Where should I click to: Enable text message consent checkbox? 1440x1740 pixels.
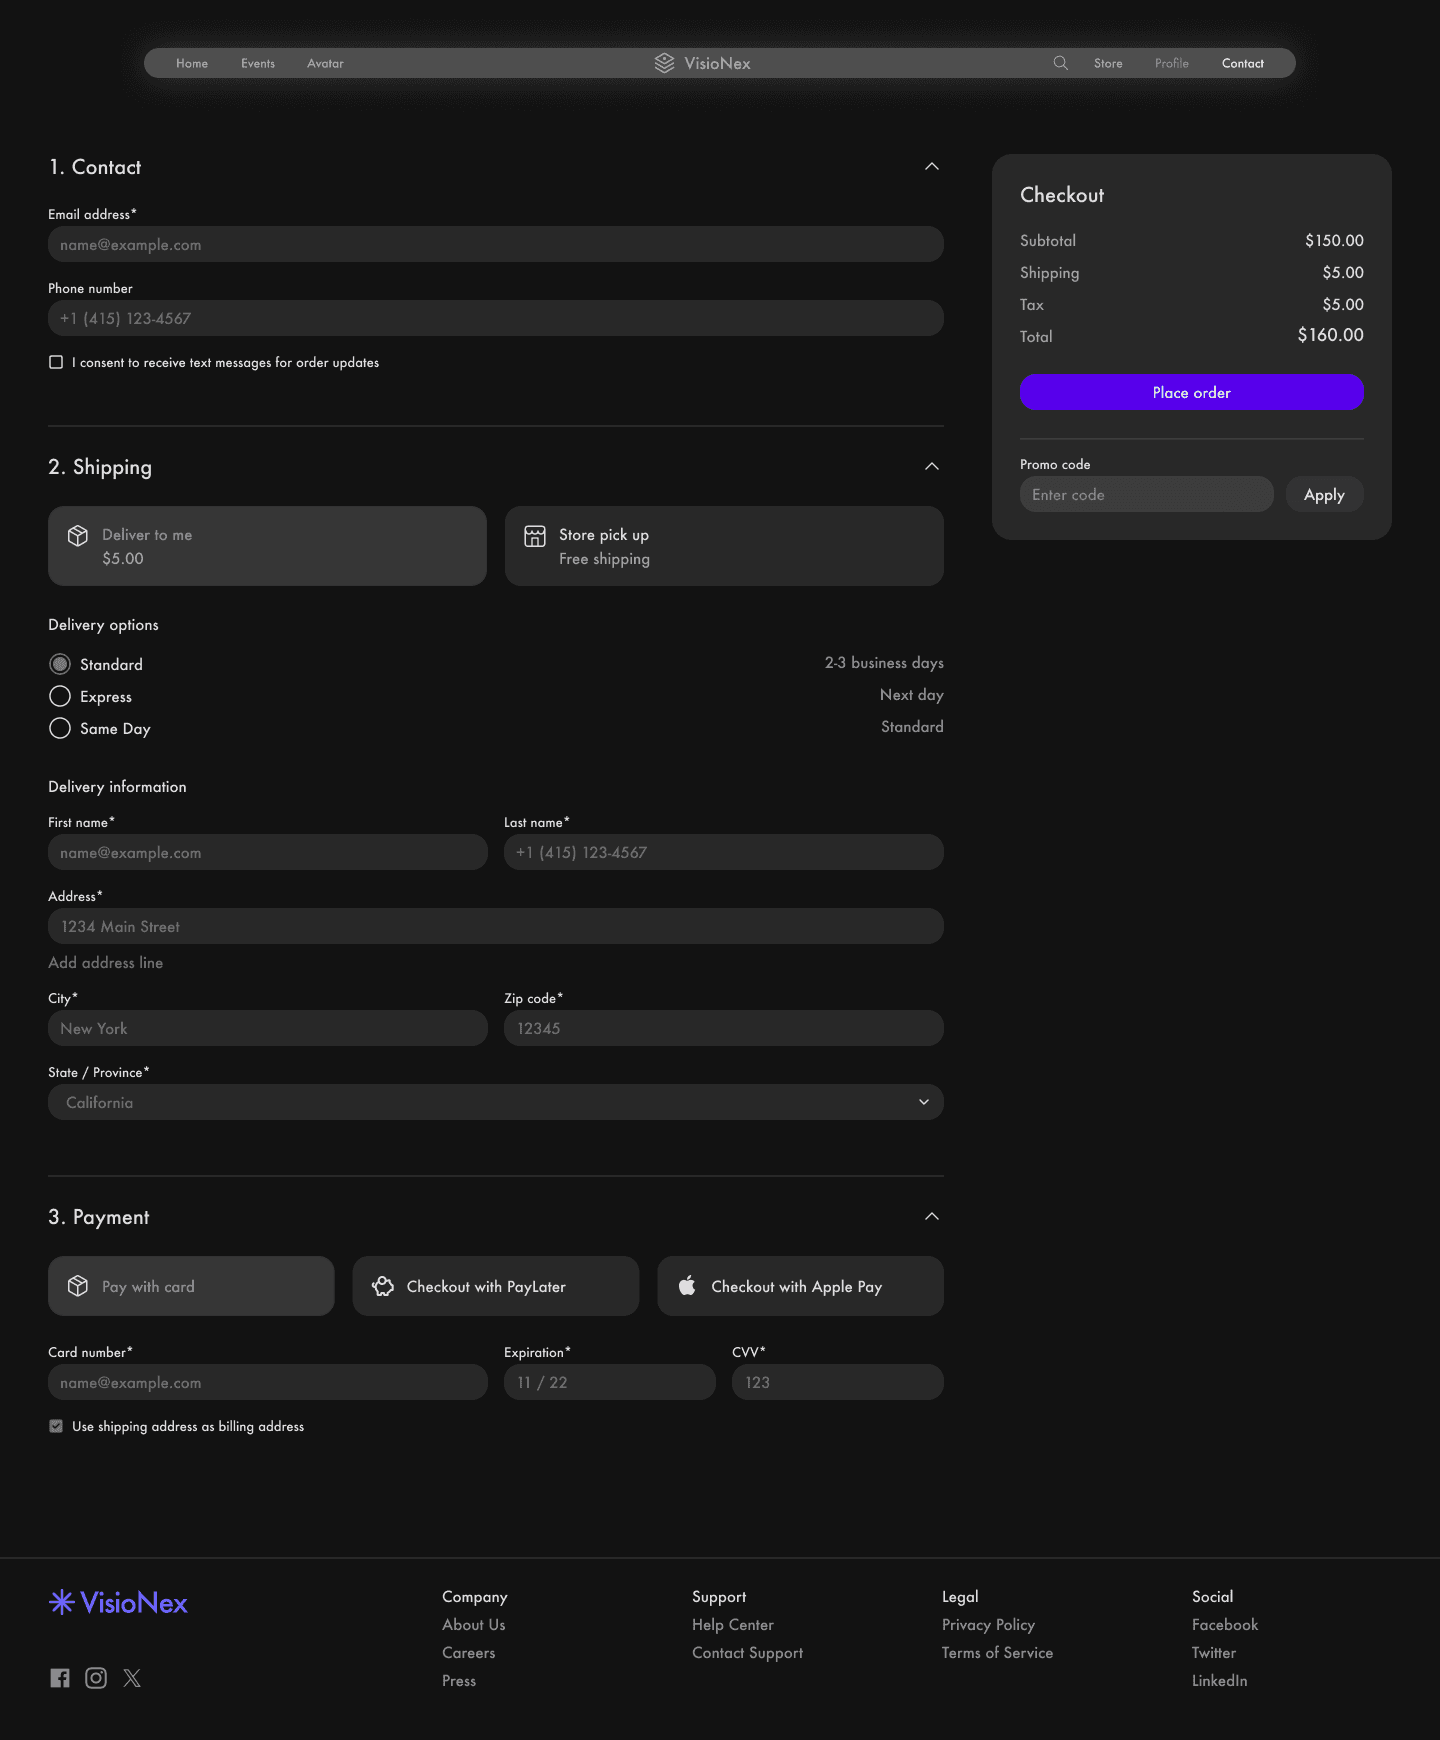[56, 362]
